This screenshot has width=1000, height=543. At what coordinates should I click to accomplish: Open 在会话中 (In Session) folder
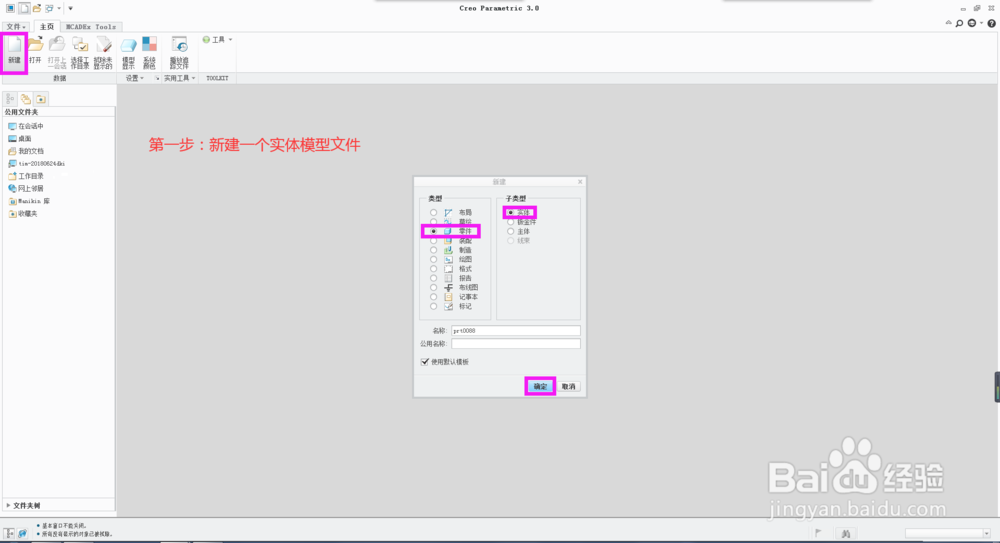point(26,126)
